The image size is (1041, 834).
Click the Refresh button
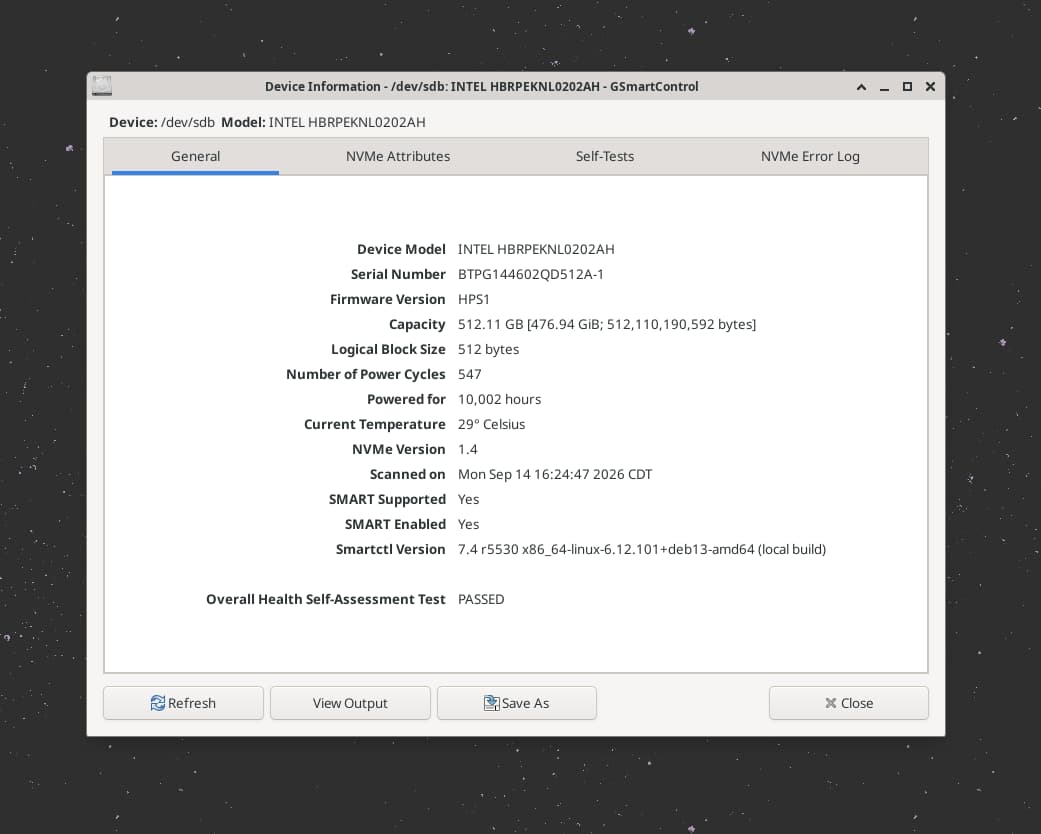(x=183, y=703)
